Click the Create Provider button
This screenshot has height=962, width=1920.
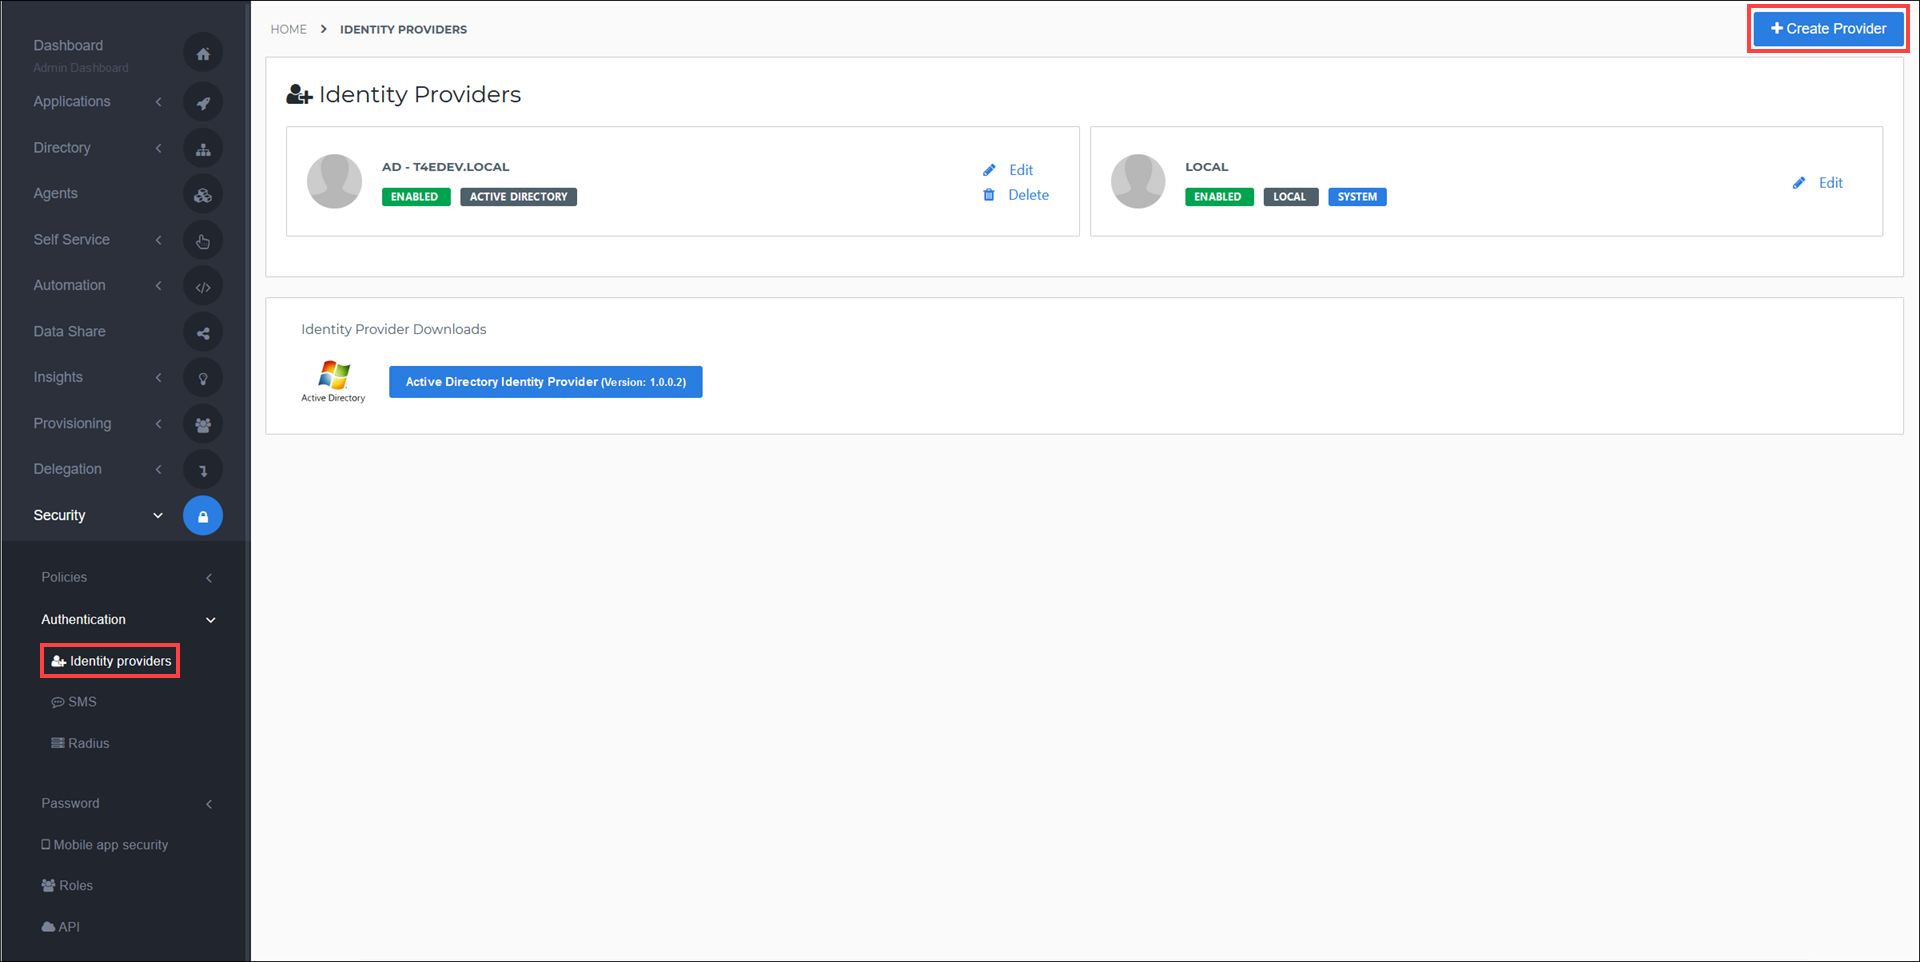coord(1828,29)
